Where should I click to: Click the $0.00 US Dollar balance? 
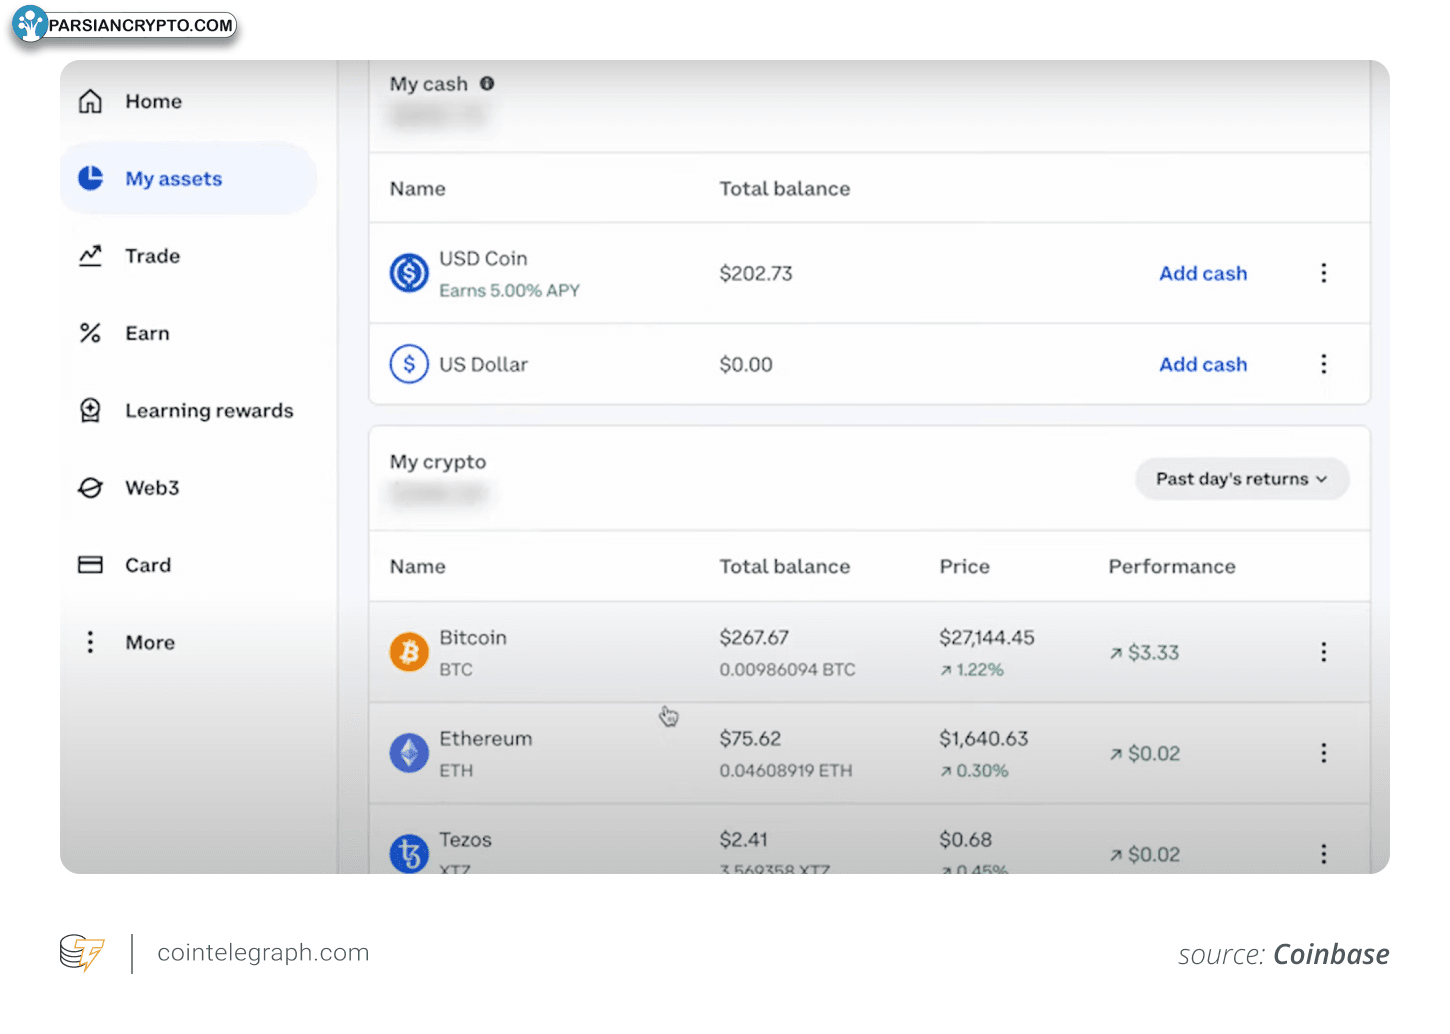coord(746,365)
